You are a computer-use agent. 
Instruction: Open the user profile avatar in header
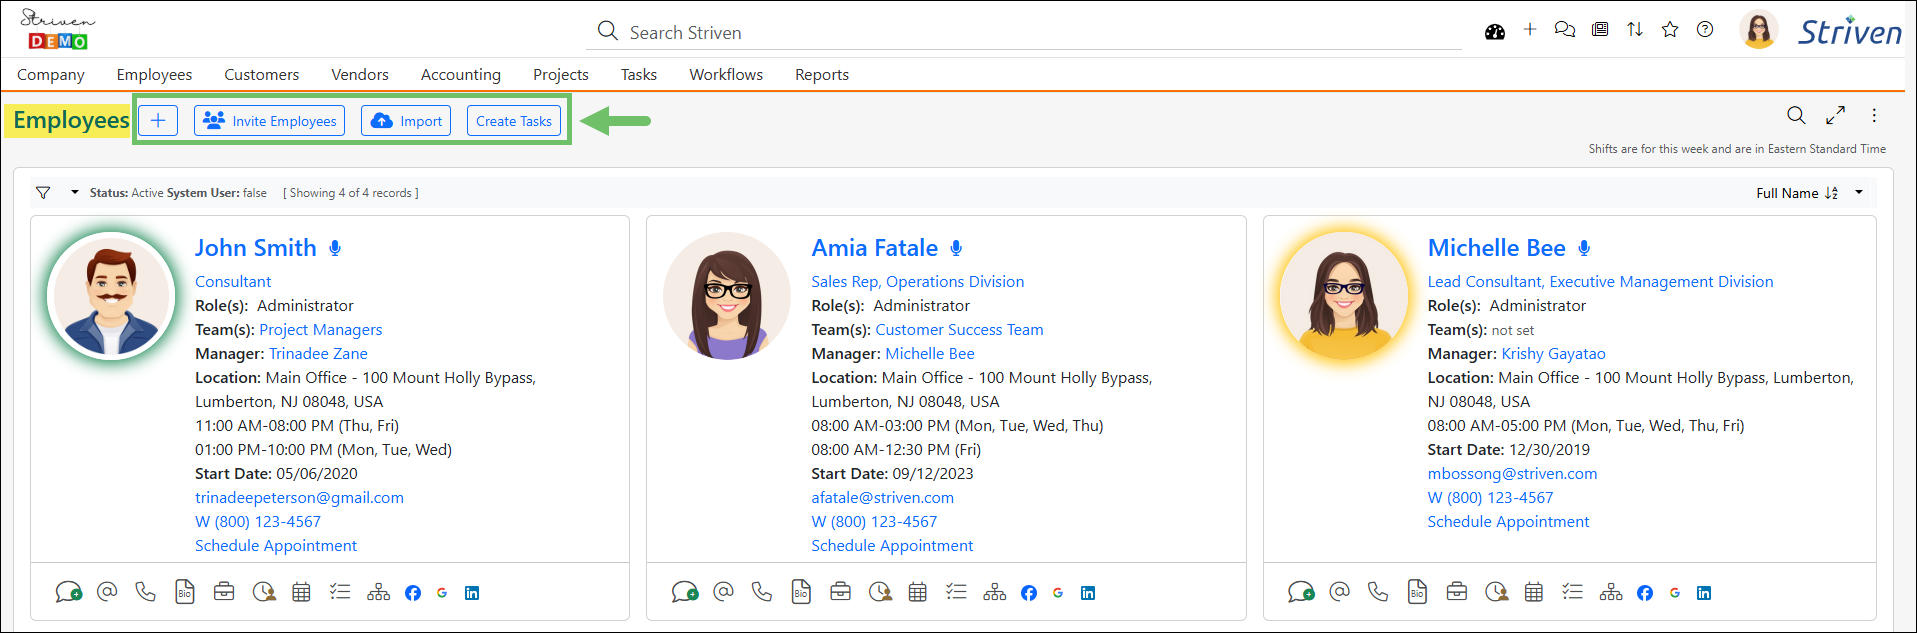1759,30
